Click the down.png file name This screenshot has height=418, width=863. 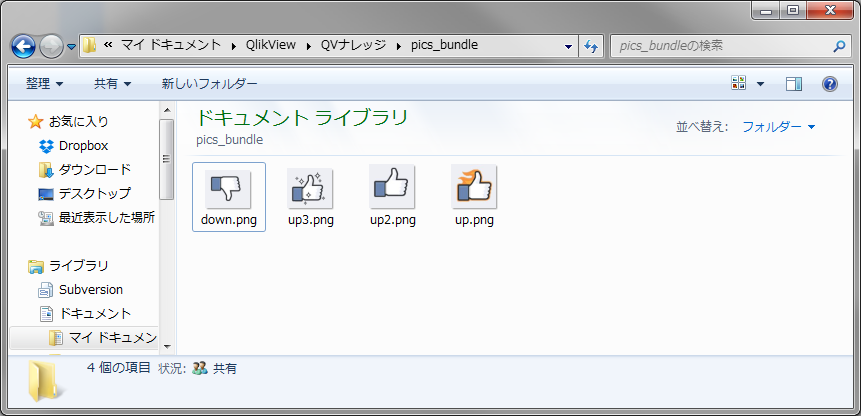pyautogui.click(x=229, y=220)
